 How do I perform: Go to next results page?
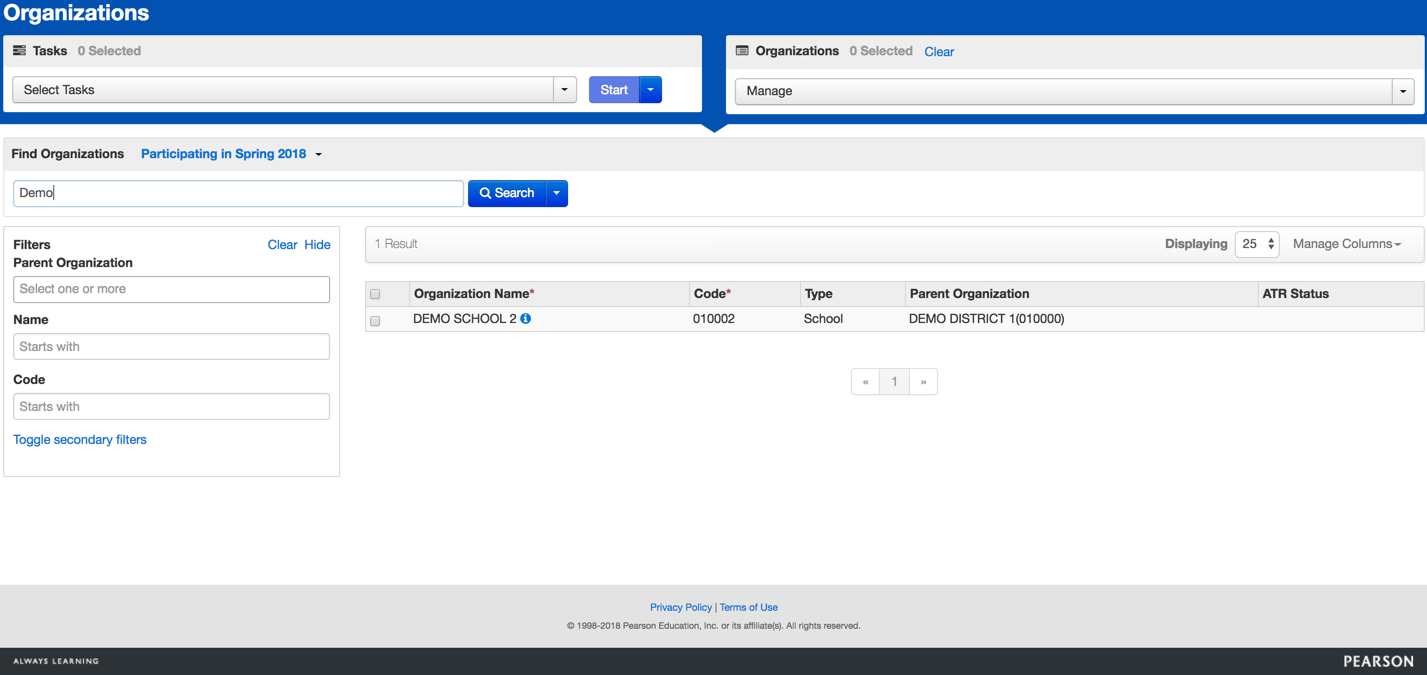(x=923, y=382)
